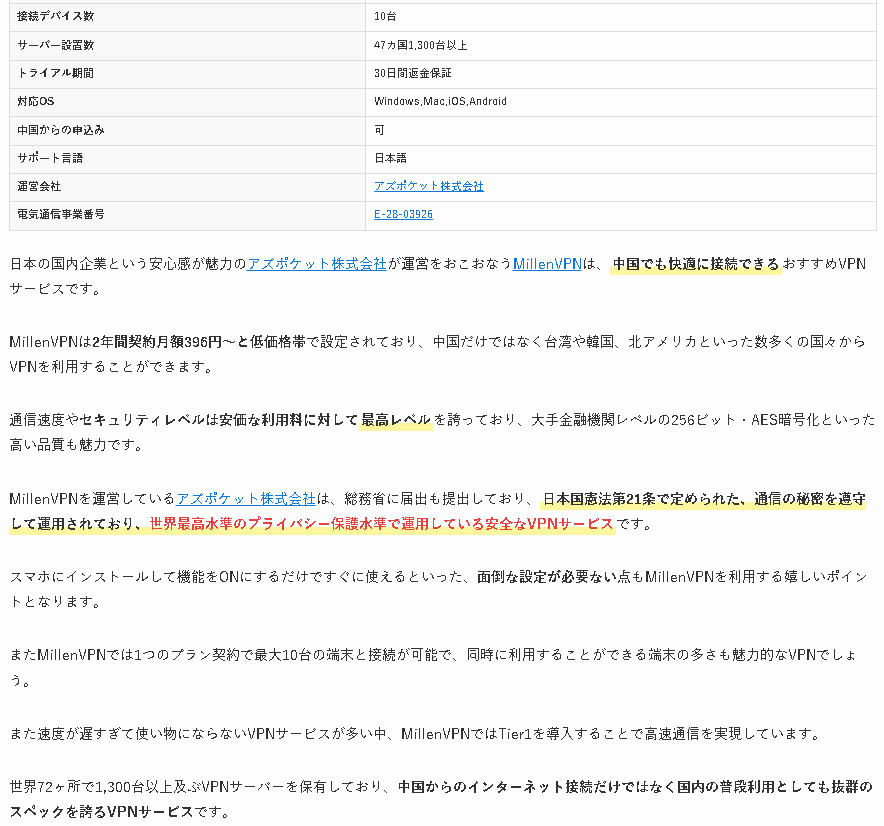
Task: Open the アズポケット株式会社 link in the 運営会社 table row
Action: 428,186
